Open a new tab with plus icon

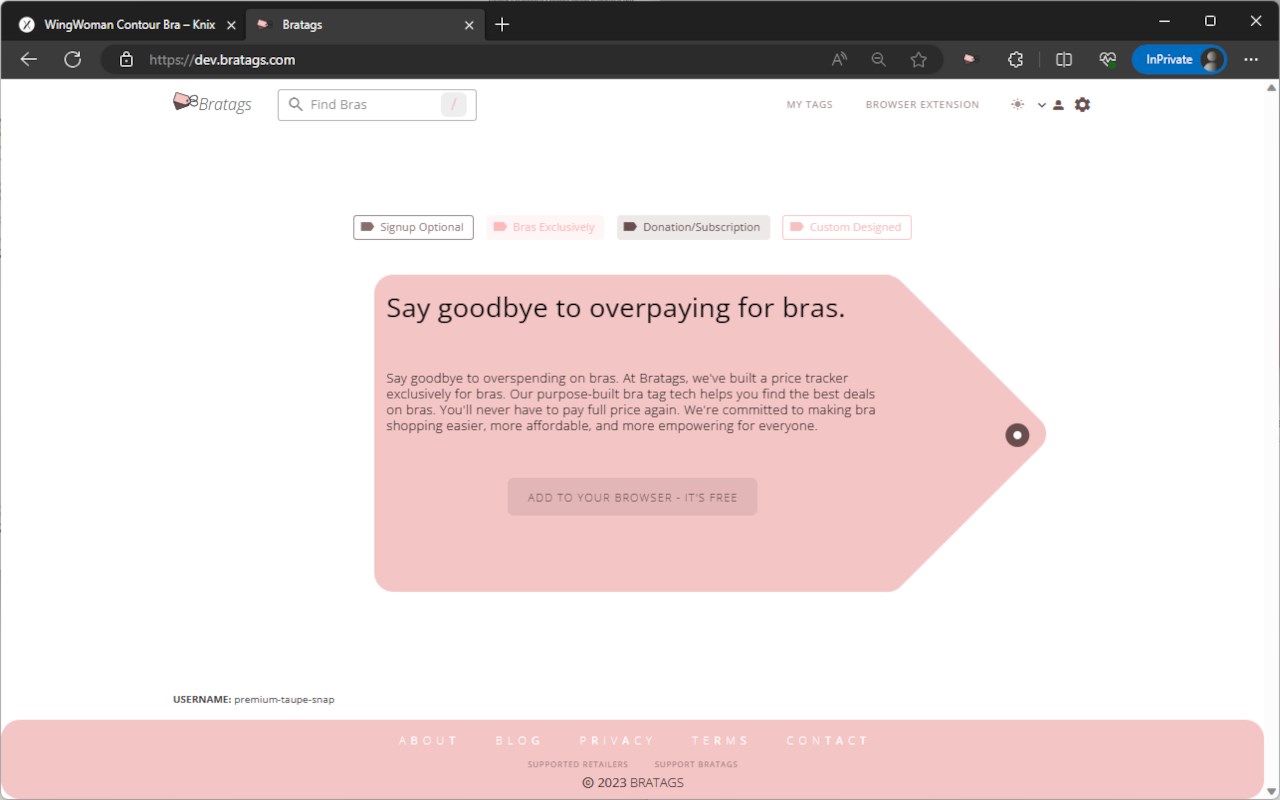click(x=502, y=24)
